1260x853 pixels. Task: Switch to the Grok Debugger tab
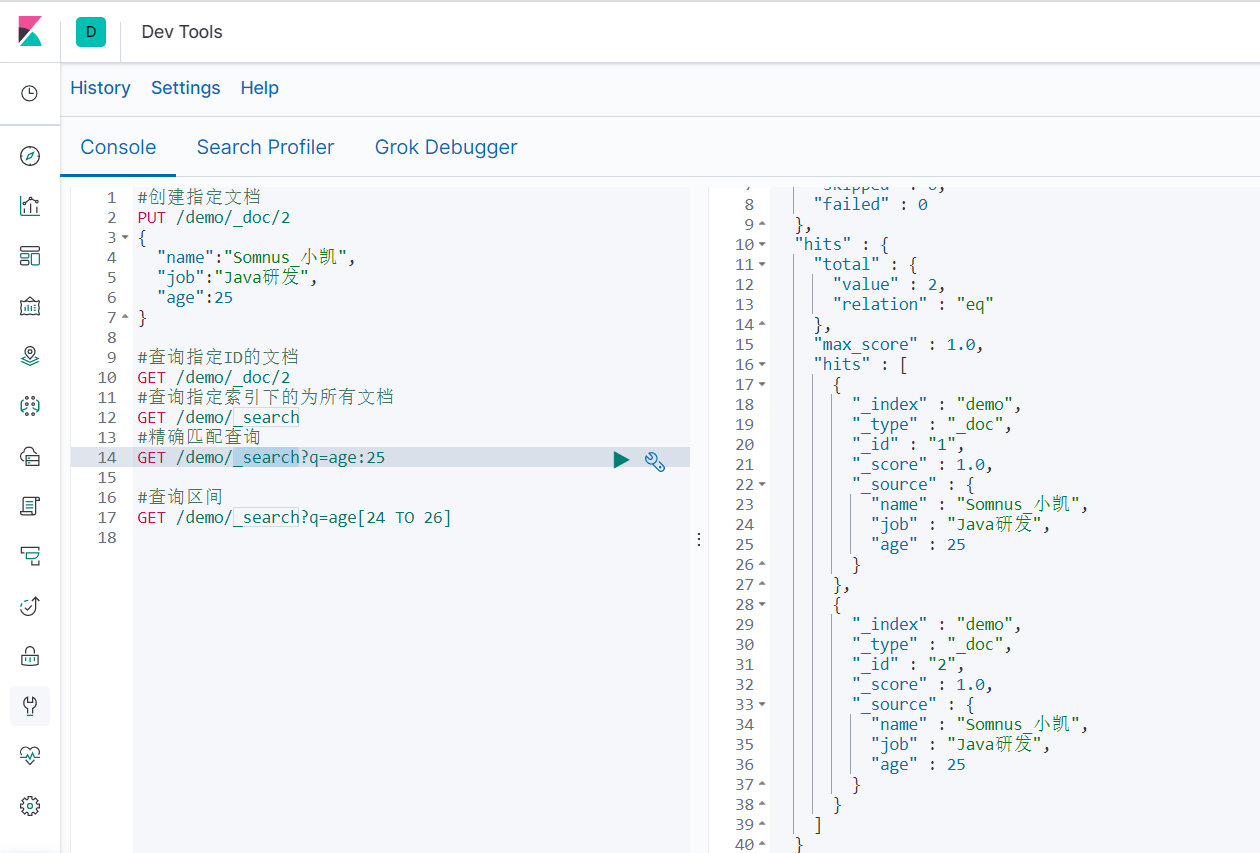click(446, 147)
